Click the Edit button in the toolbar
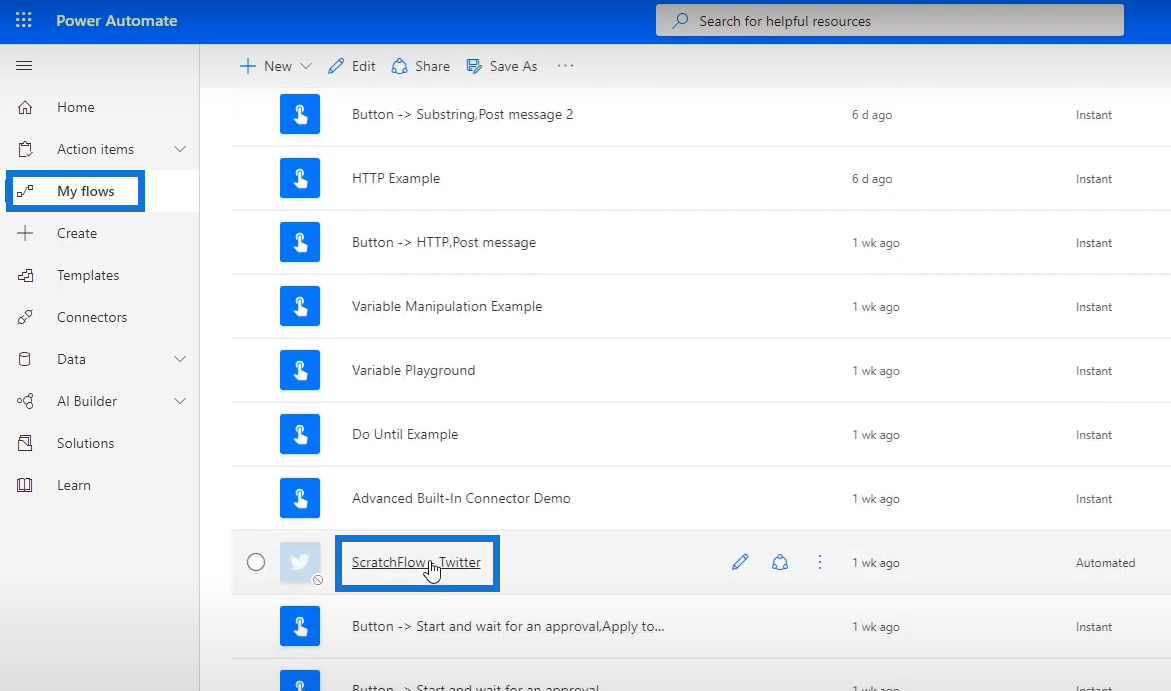 tap(352, 66)
